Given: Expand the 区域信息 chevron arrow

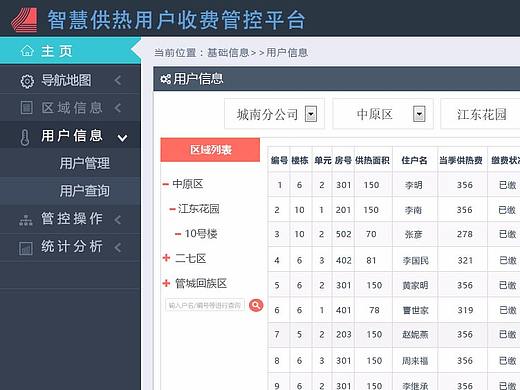Looking at the screenshot, I should [x=118, y=108].
